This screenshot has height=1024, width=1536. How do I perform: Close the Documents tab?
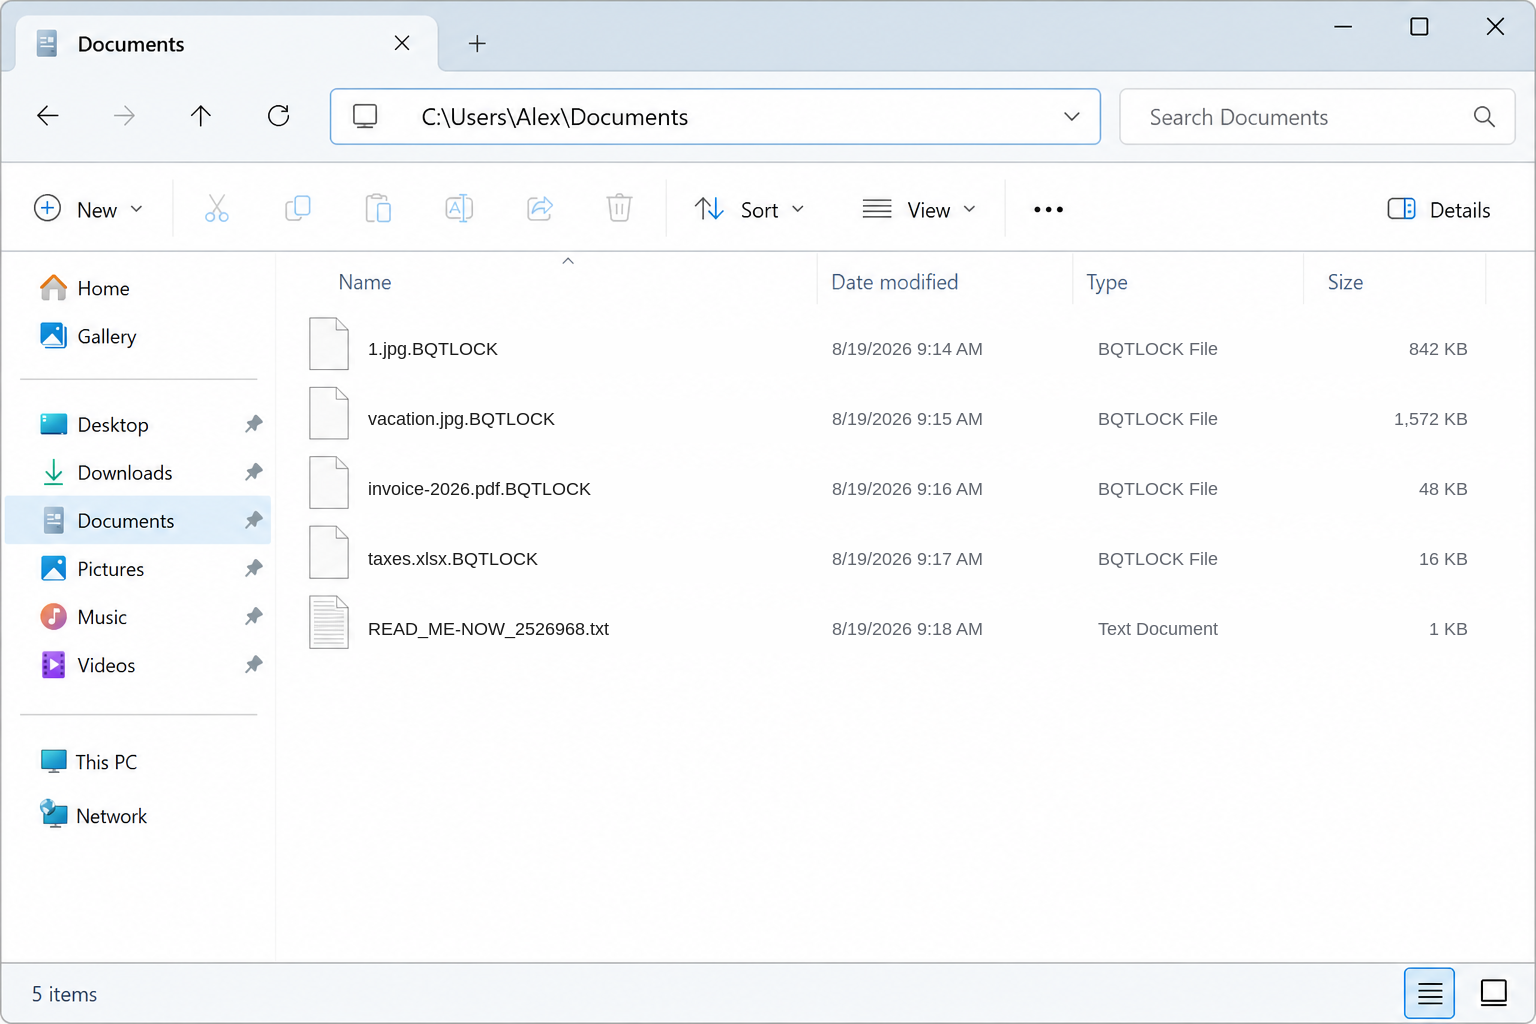coord(402,43)
